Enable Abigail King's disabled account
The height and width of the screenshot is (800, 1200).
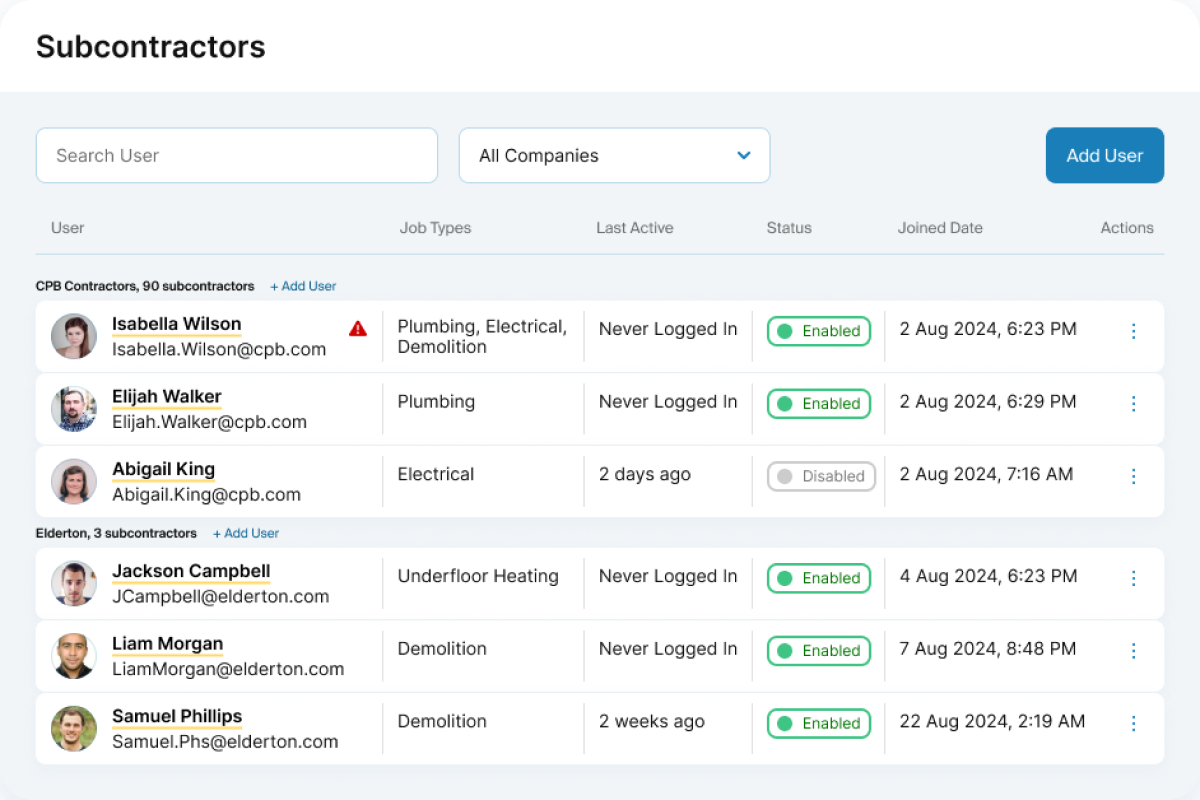[x=821, y=476]
